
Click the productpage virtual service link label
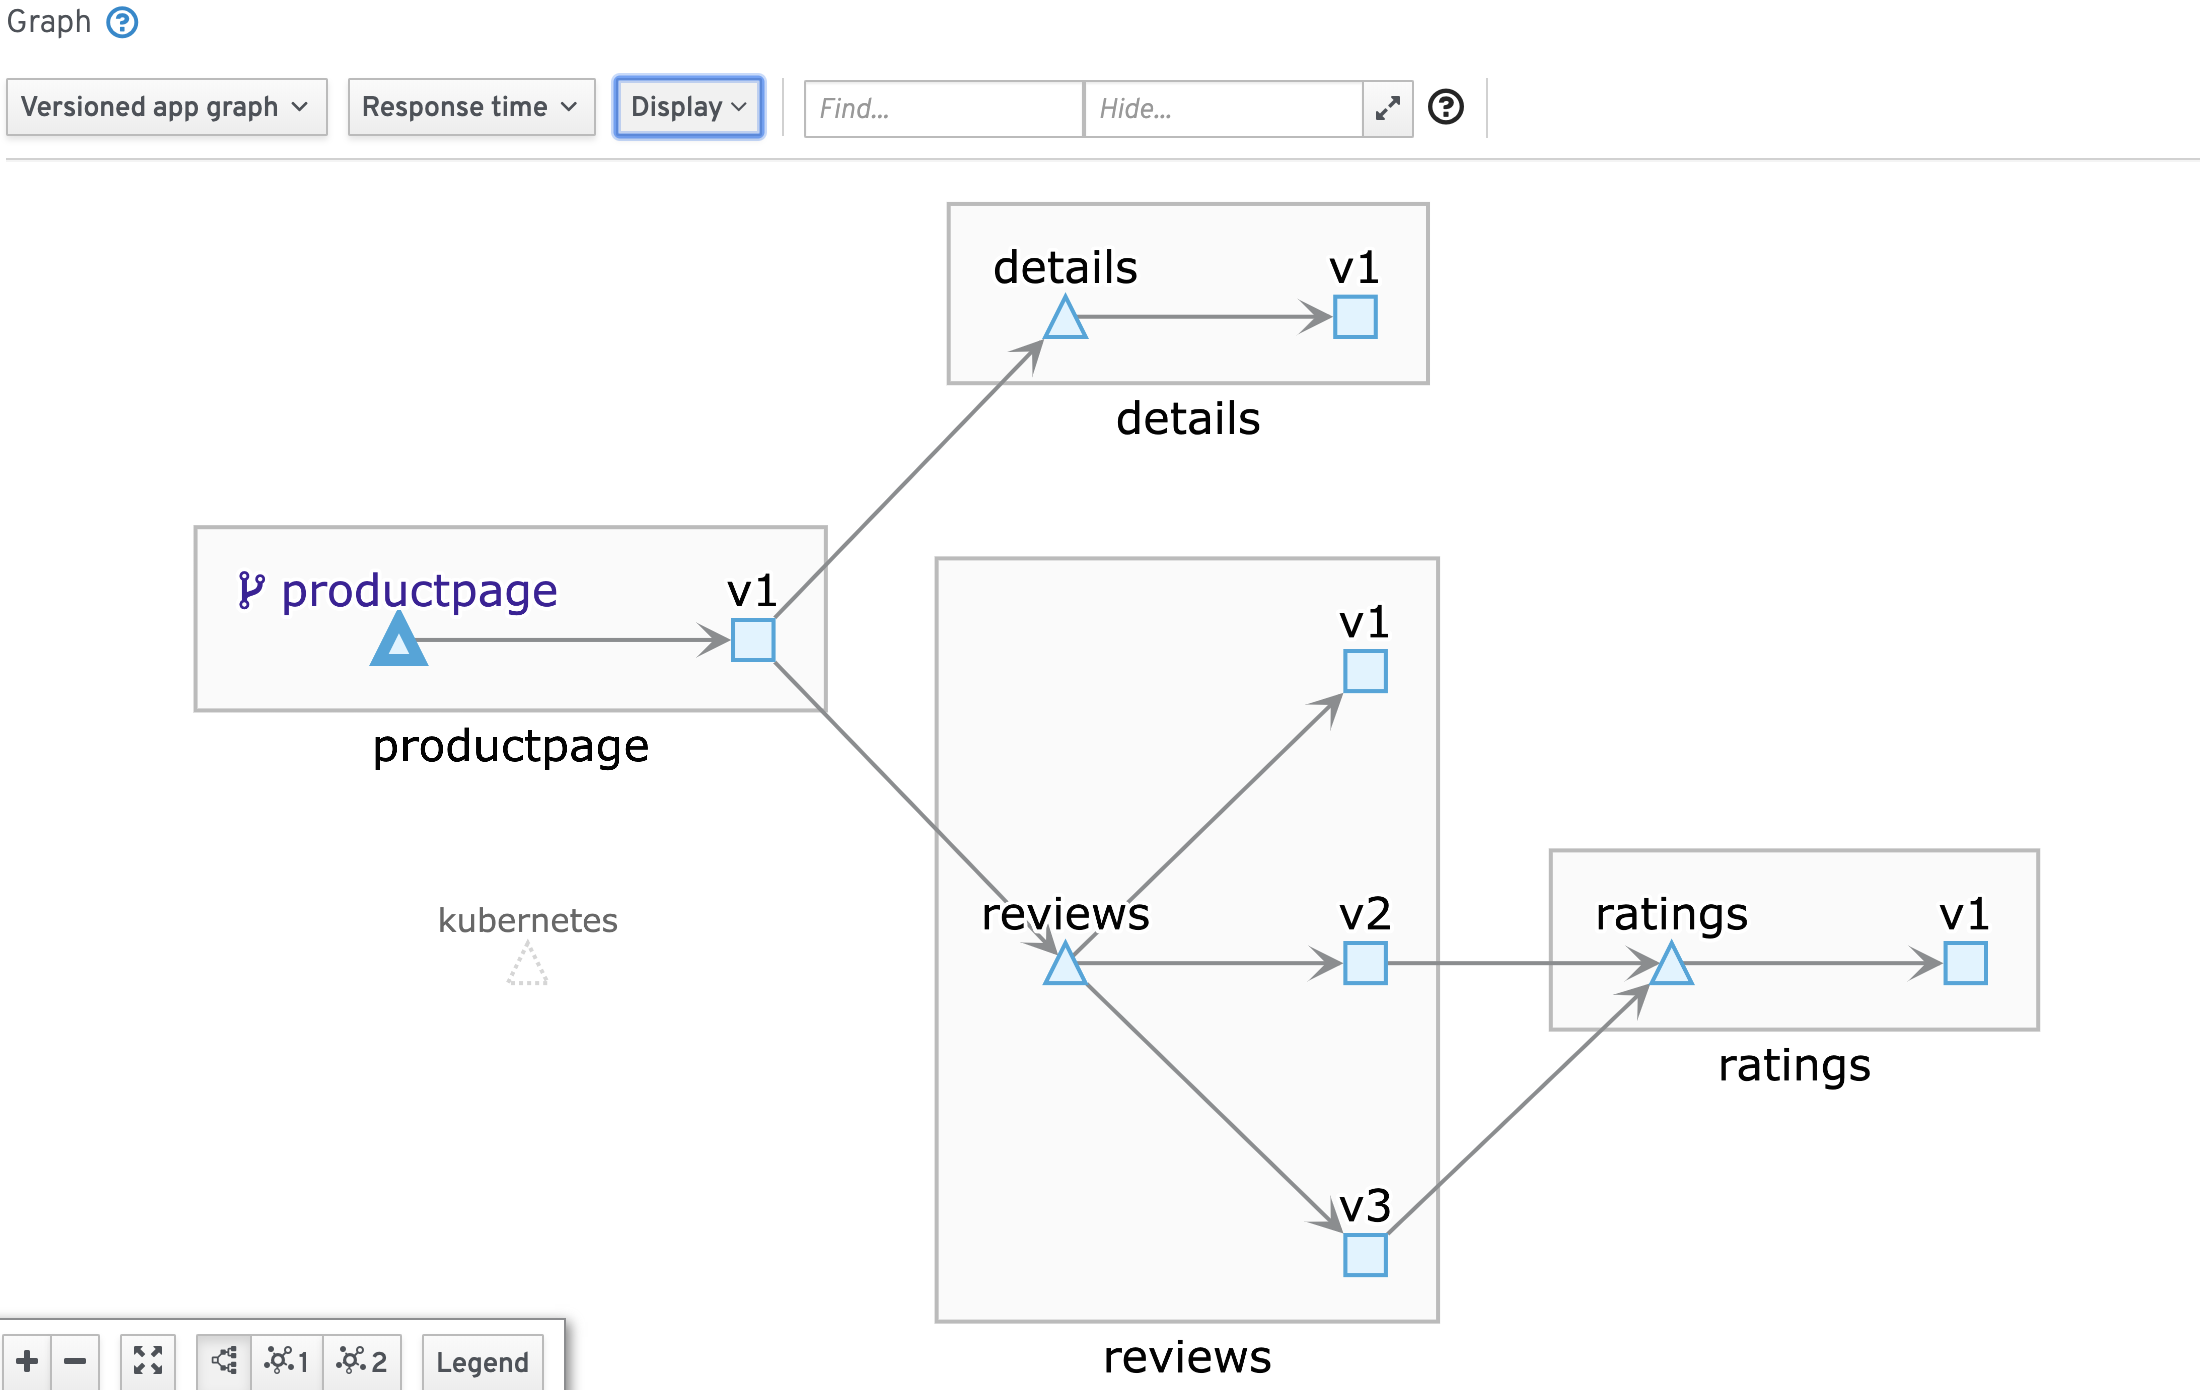coord(418,591)
